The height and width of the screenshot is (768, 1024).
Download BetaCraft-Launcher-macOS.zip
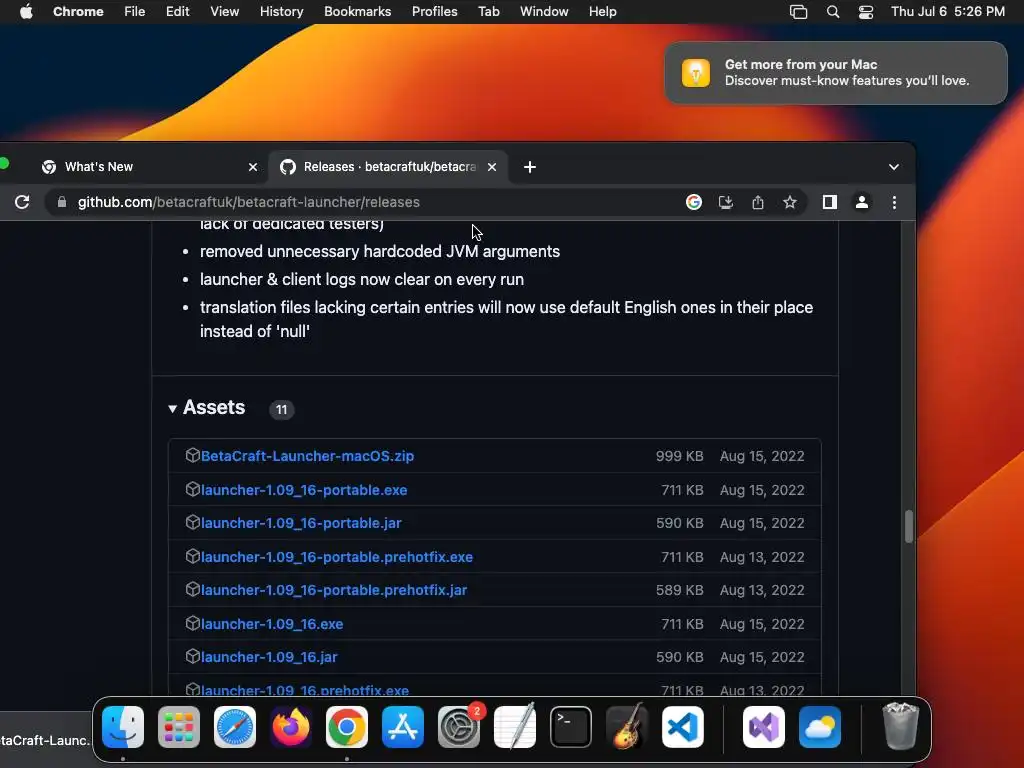pos(307,456)
